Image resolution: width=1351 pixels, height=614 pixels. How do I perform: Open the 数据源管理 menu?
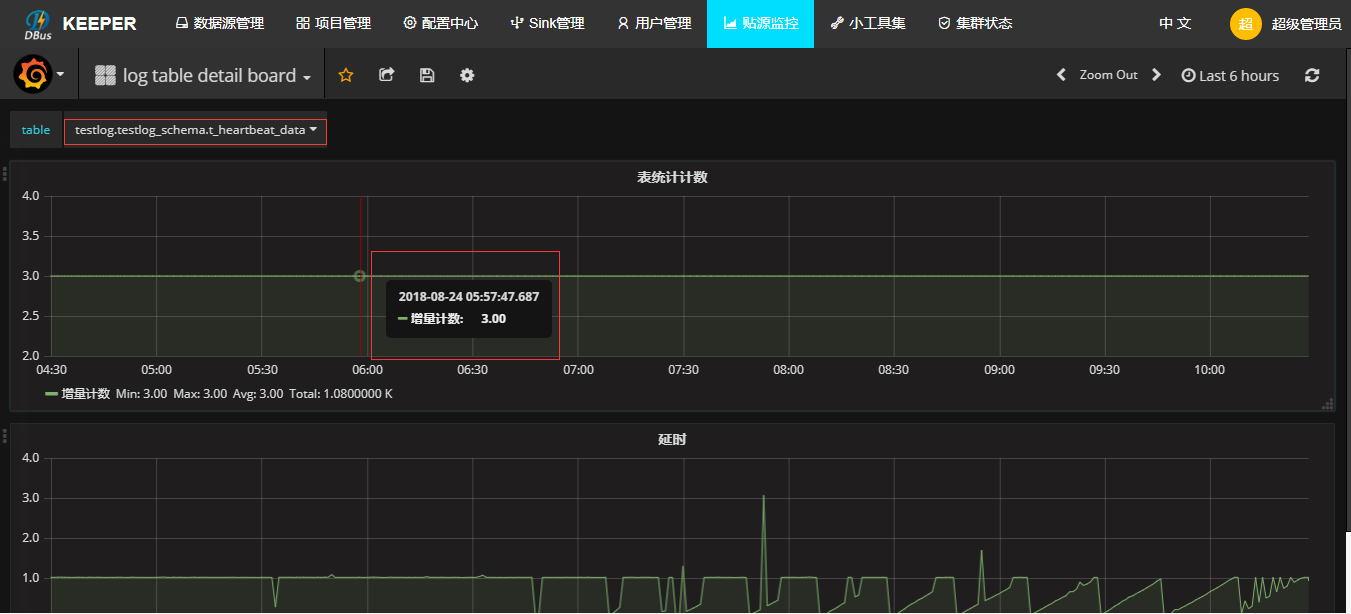pos(220,23)
